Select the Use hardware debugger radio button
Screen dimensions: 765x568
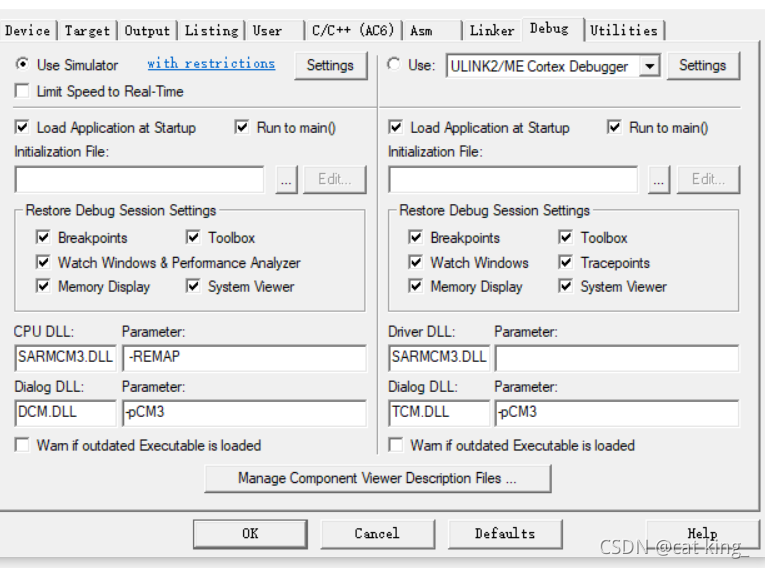point(394,64)
